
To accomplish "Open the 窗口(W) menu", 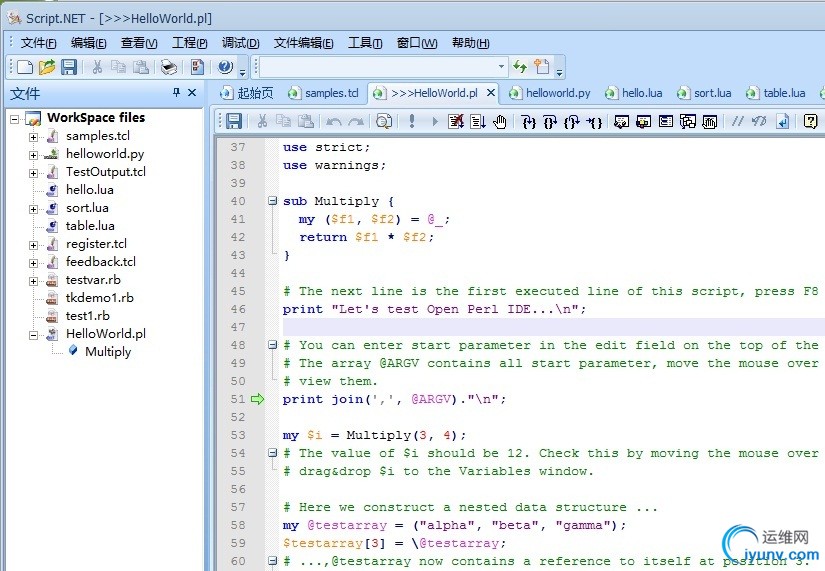I will tap(417, 43).
